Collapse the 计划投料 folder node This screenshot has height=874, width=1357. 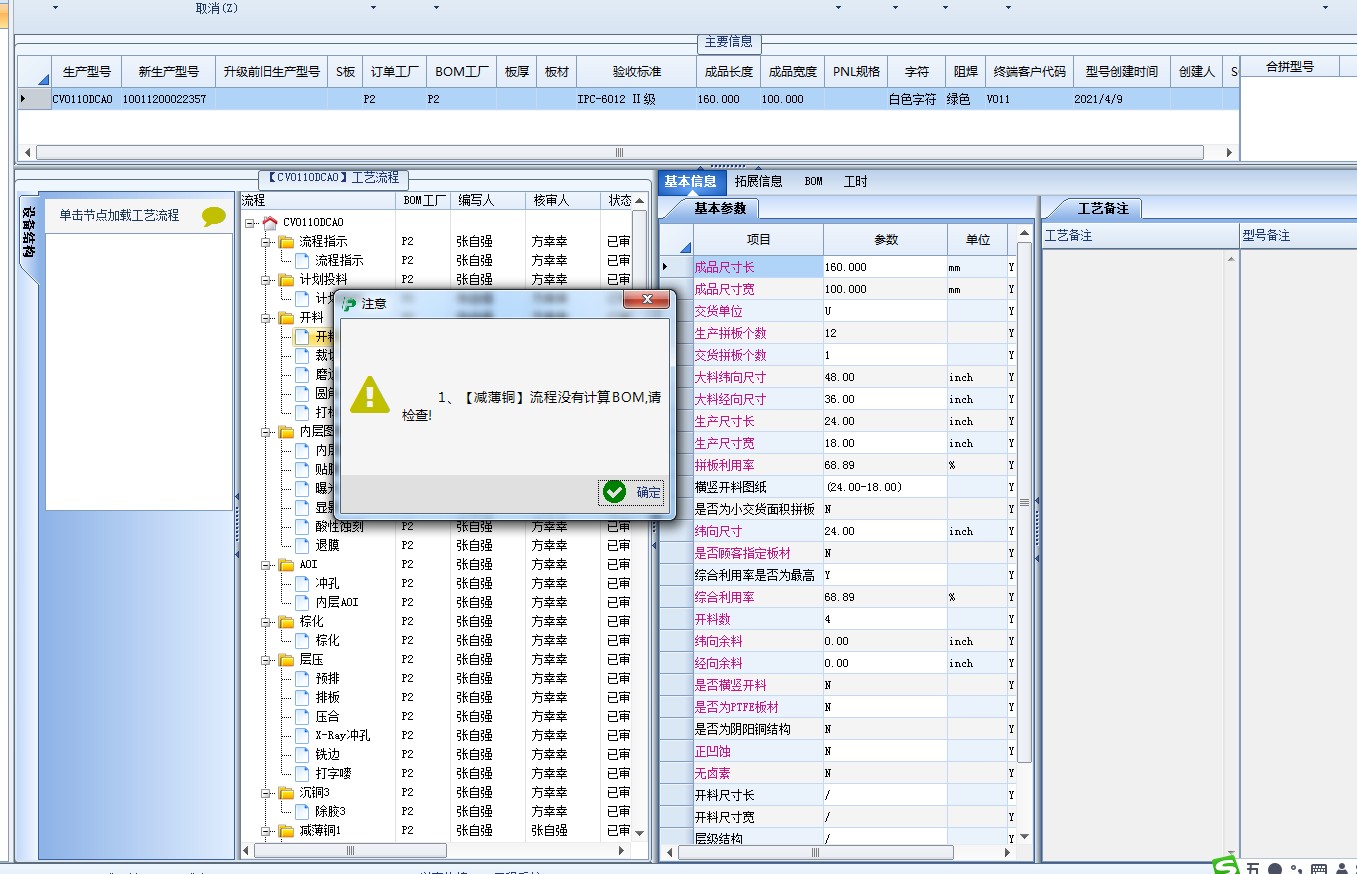[267, 279]
